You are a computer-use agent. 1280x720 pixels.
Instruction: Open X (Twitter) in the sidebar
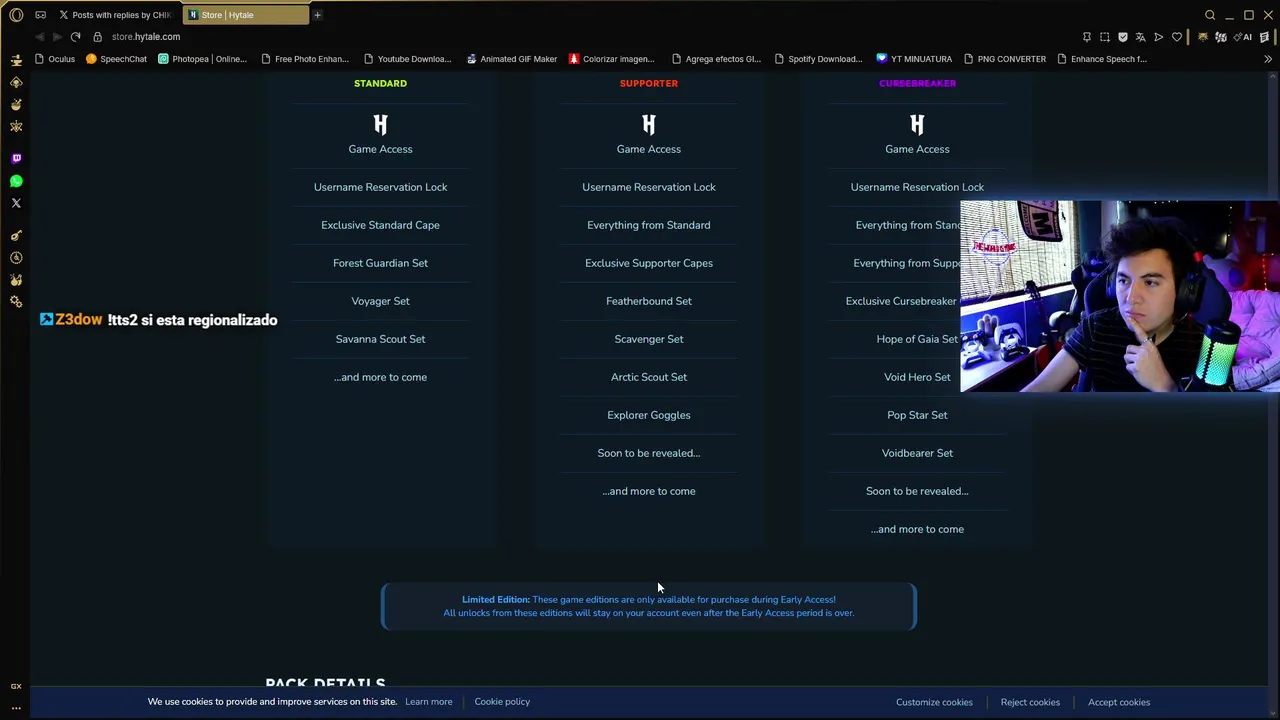[x=16, y=203]
